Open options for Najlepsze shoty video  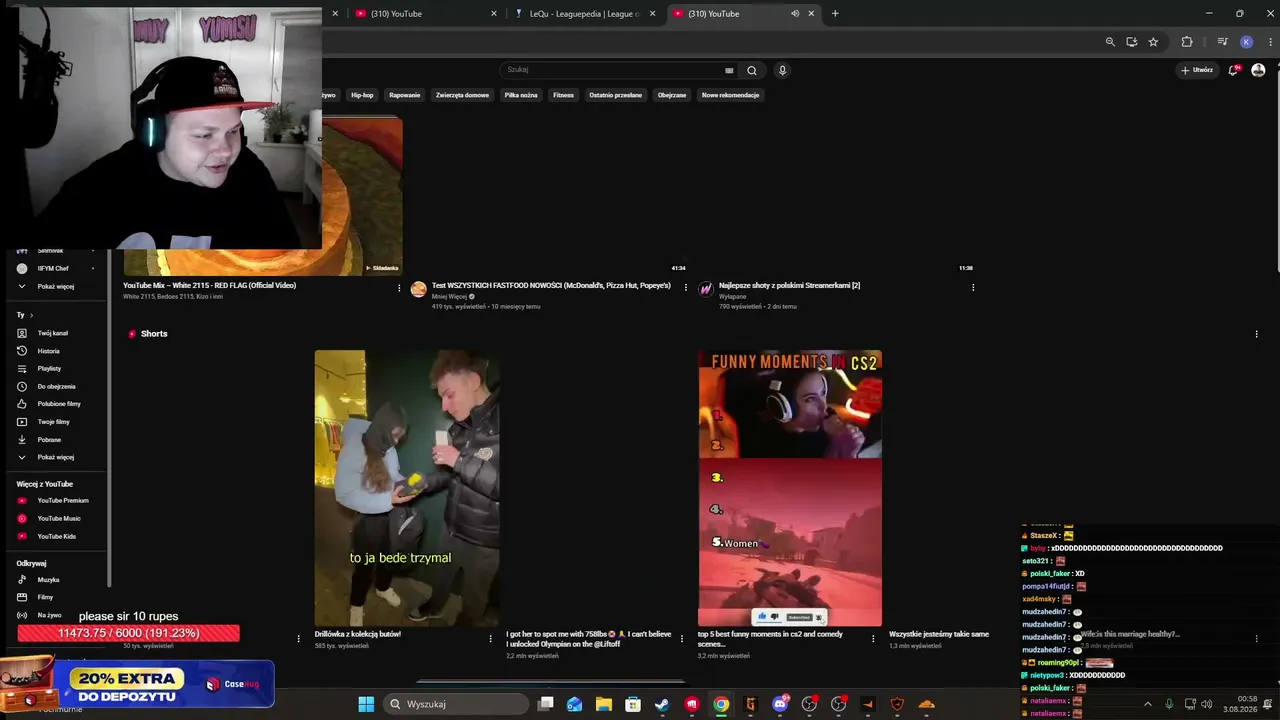(973, 288)
